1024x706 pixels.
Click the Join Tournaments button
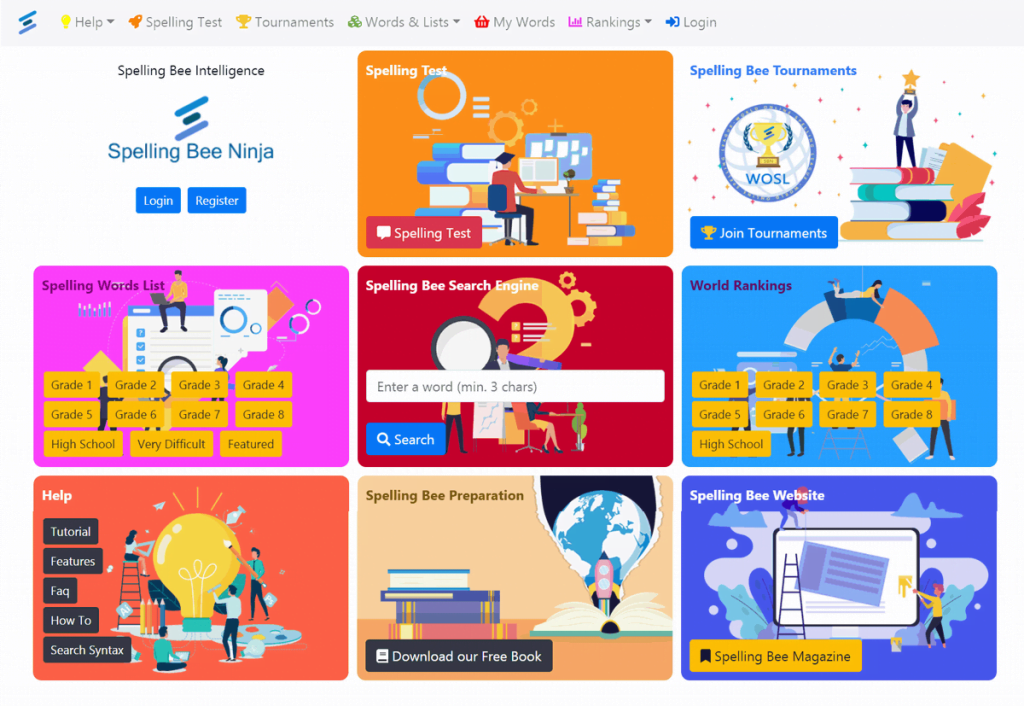pos(763,233)
